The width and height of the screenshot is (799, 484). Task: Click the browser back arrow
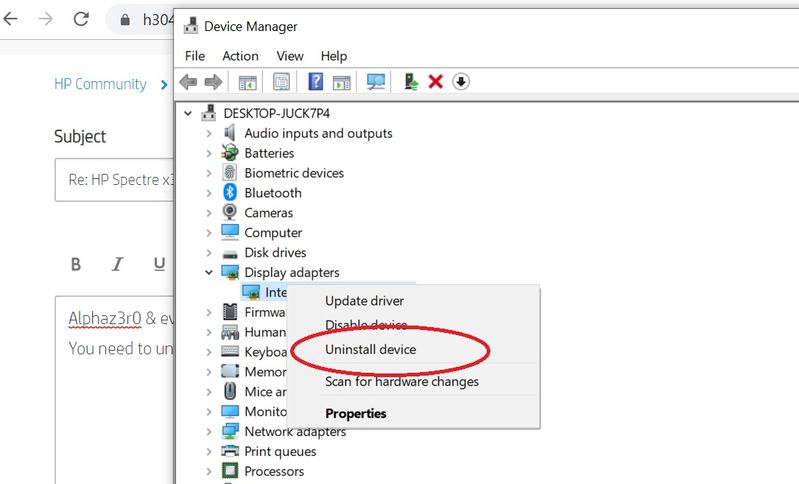coord(11,19)
